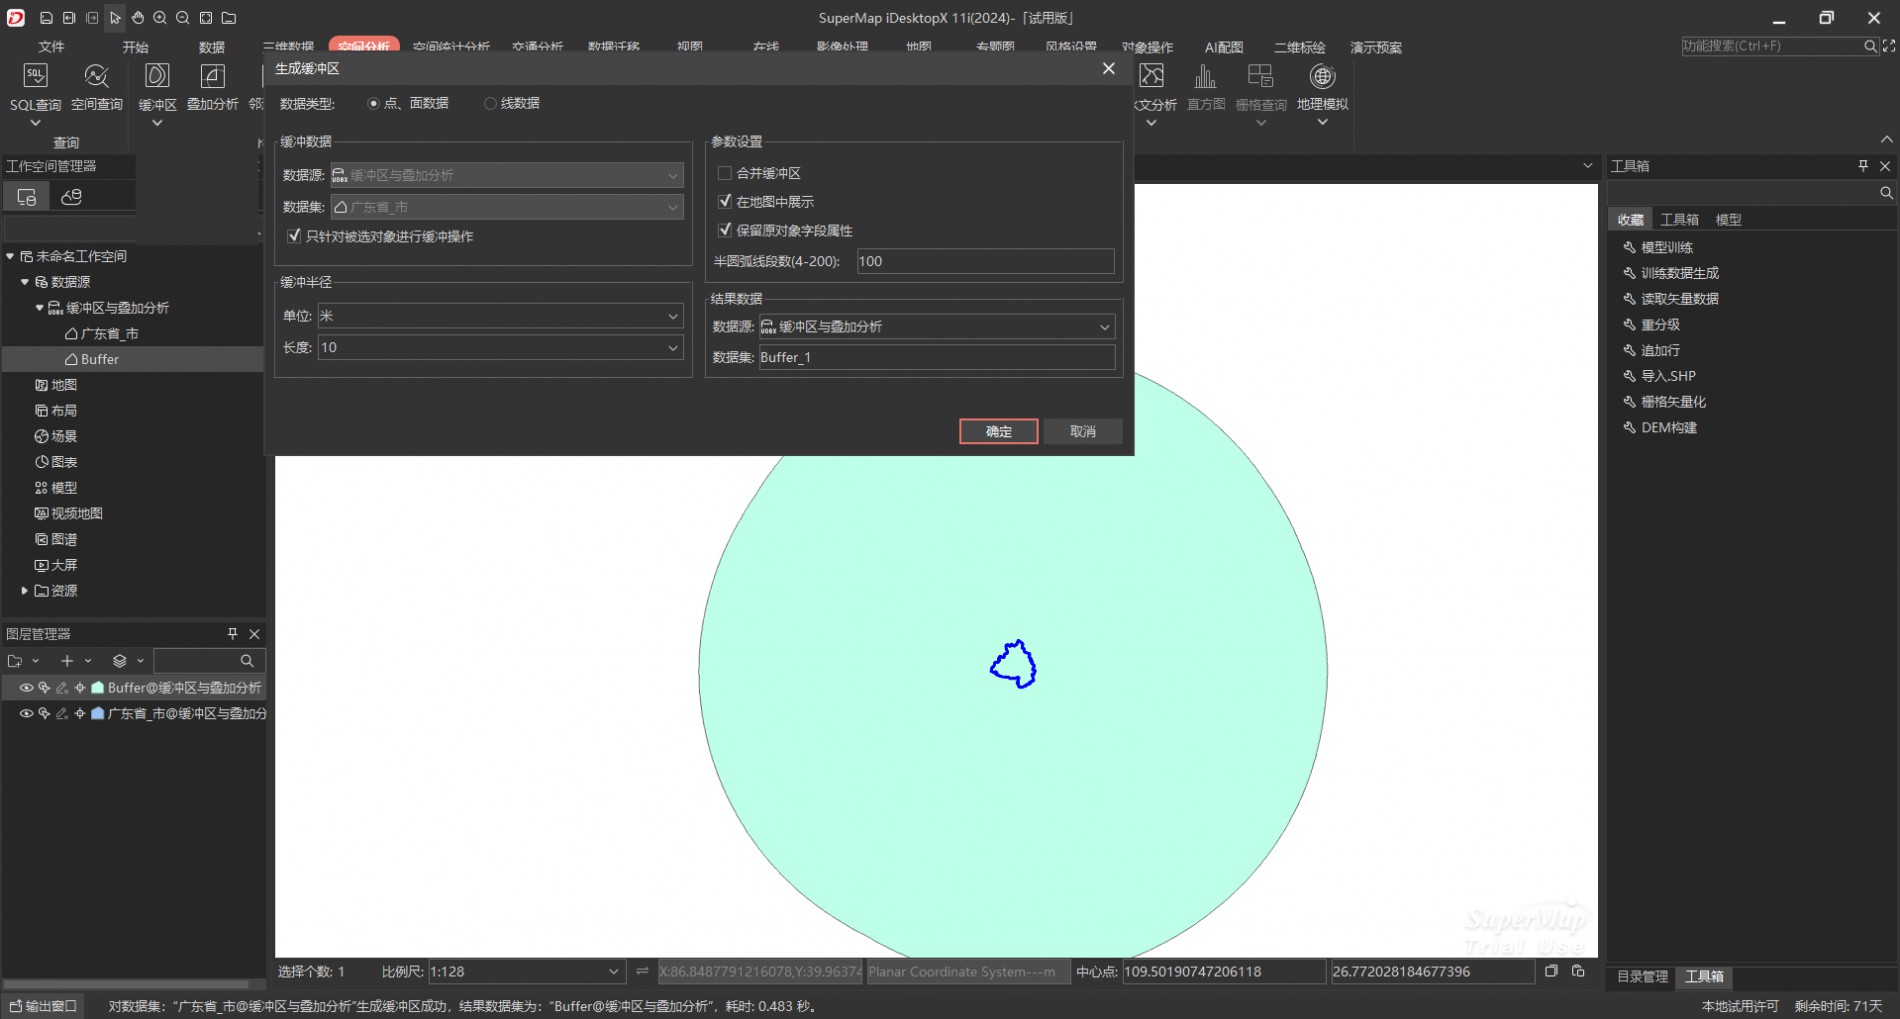Switch to cloud database view icon
Screen dimensions: 1900x1019
coord(71,197)
